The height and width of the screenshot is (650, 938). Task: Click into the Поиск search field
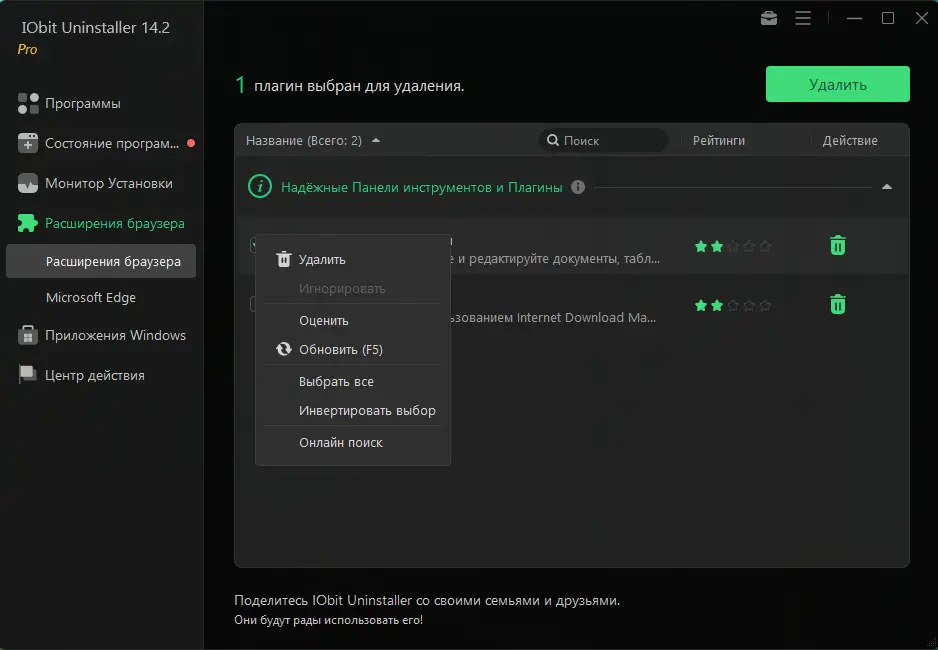[610, 141]
